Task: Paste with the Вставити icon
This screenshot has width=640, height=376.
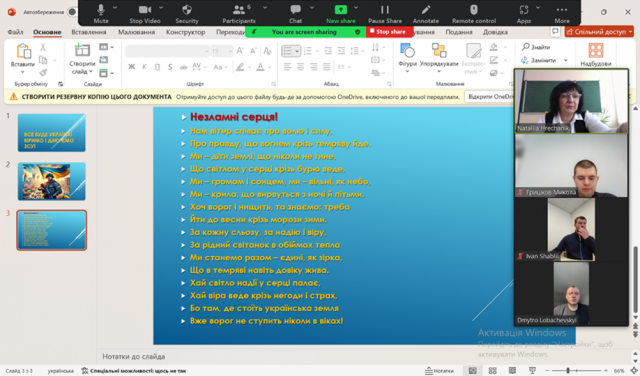Action: (23, 51)
